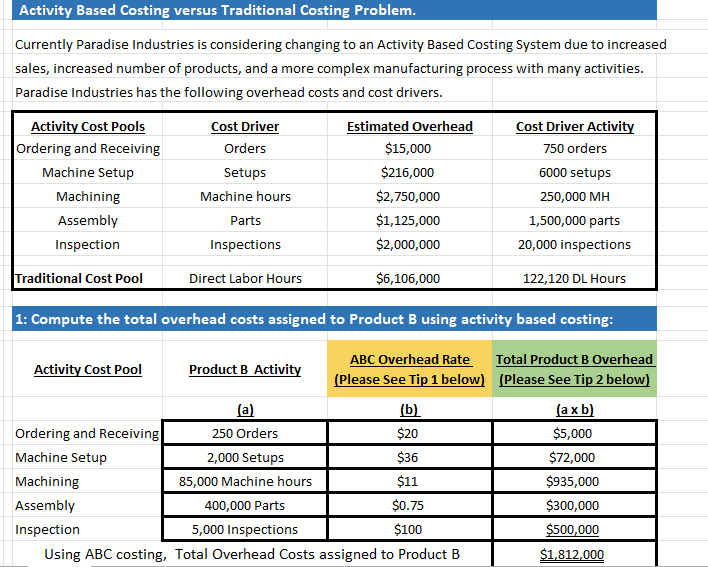Click the '5,000 Inspections' cell

245,529
